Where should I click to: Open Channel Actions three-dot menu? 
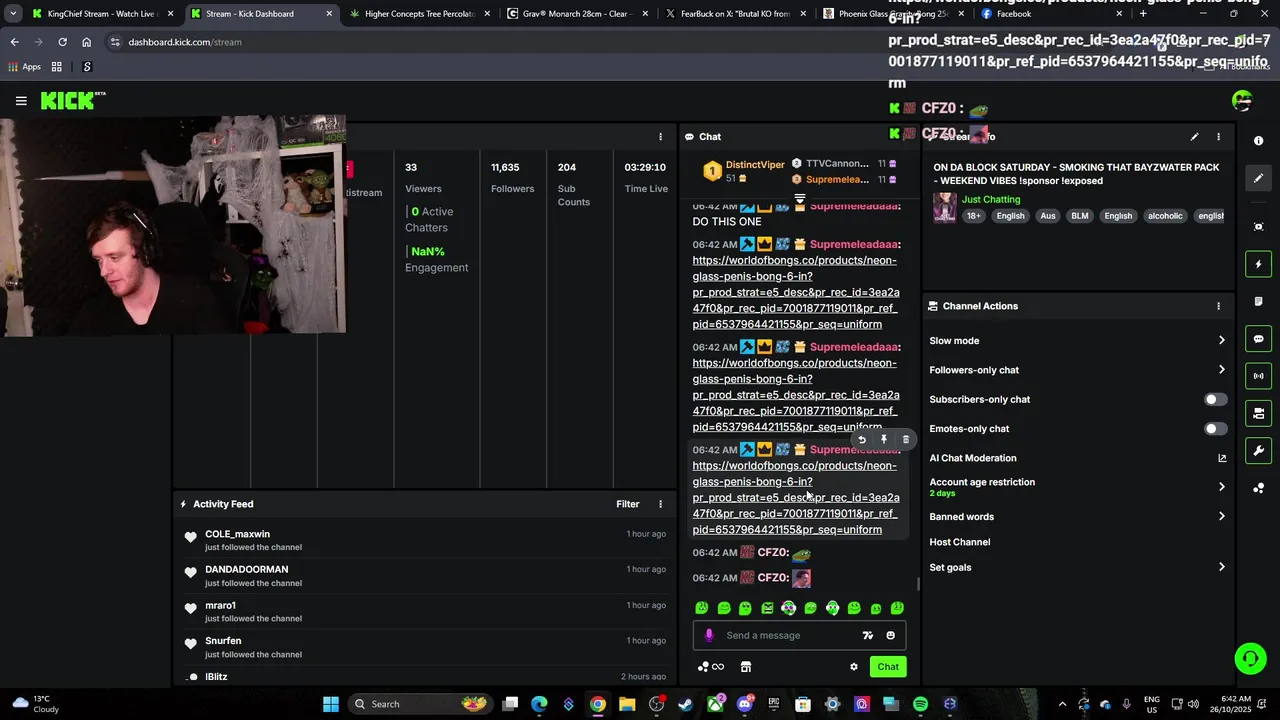click(x=1218, y=306)
